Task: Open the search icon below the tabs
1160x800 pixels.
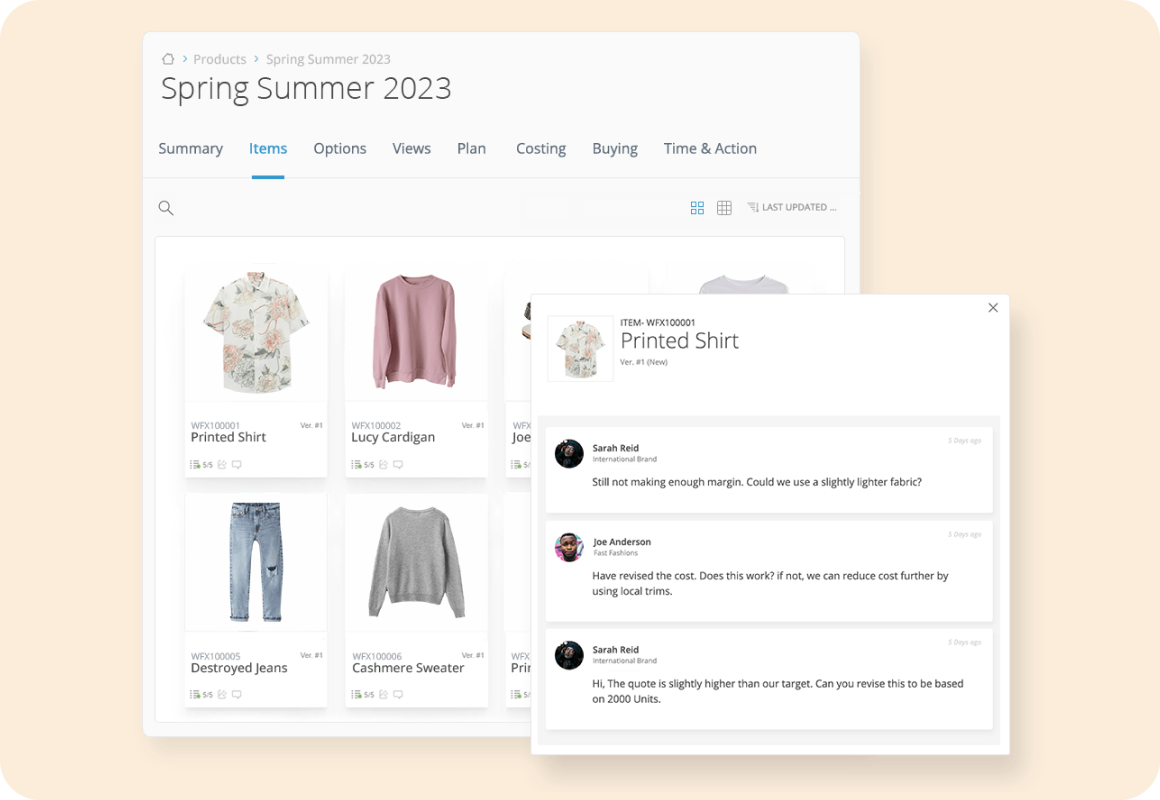Action: 166,208
